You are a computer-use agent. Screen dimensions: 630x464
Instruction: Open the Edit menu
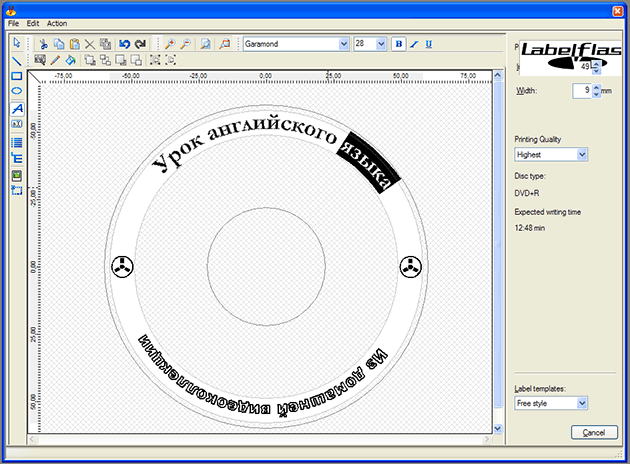click(x=33, y=22)
